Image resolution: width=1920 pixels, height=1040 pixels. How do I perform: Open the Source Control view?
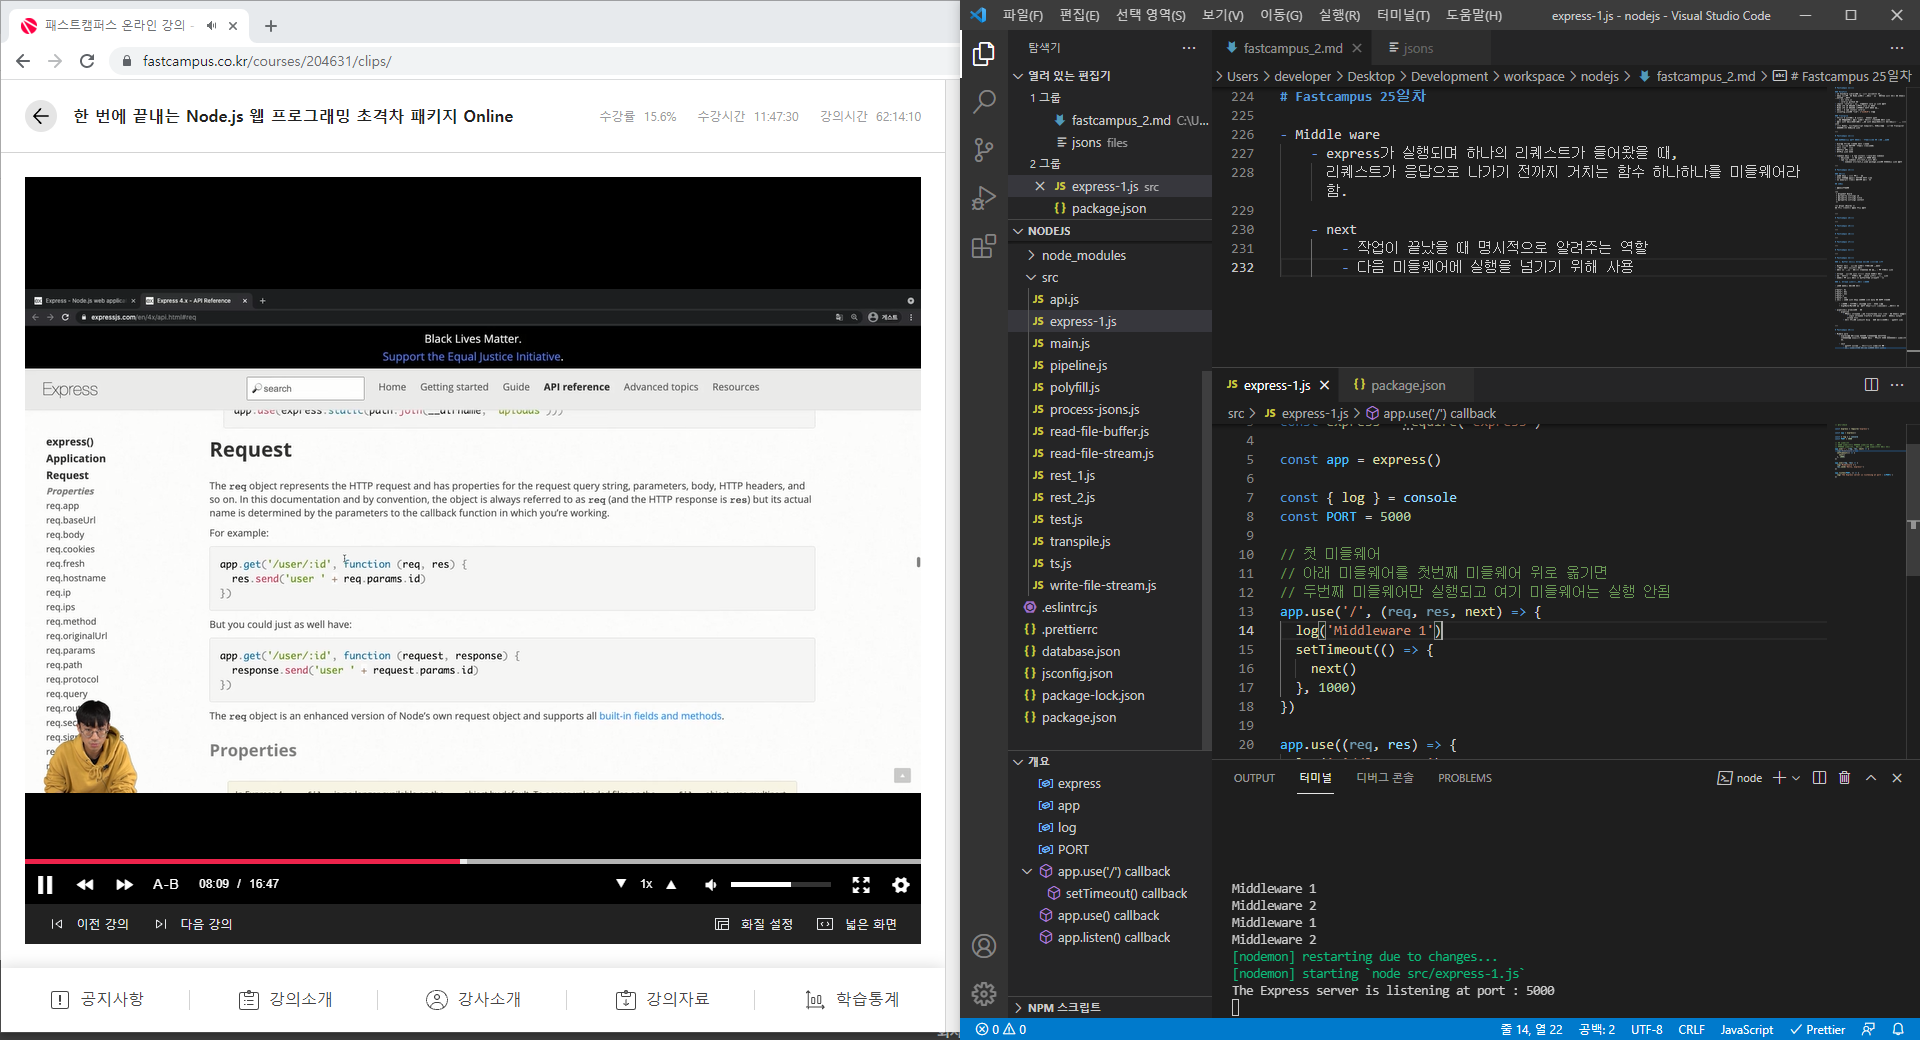(984, 150)
